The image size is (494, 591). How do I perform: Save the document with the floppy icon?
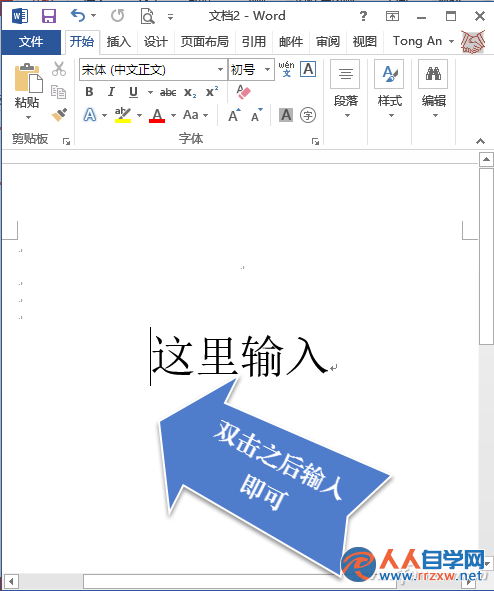point(49,16)
